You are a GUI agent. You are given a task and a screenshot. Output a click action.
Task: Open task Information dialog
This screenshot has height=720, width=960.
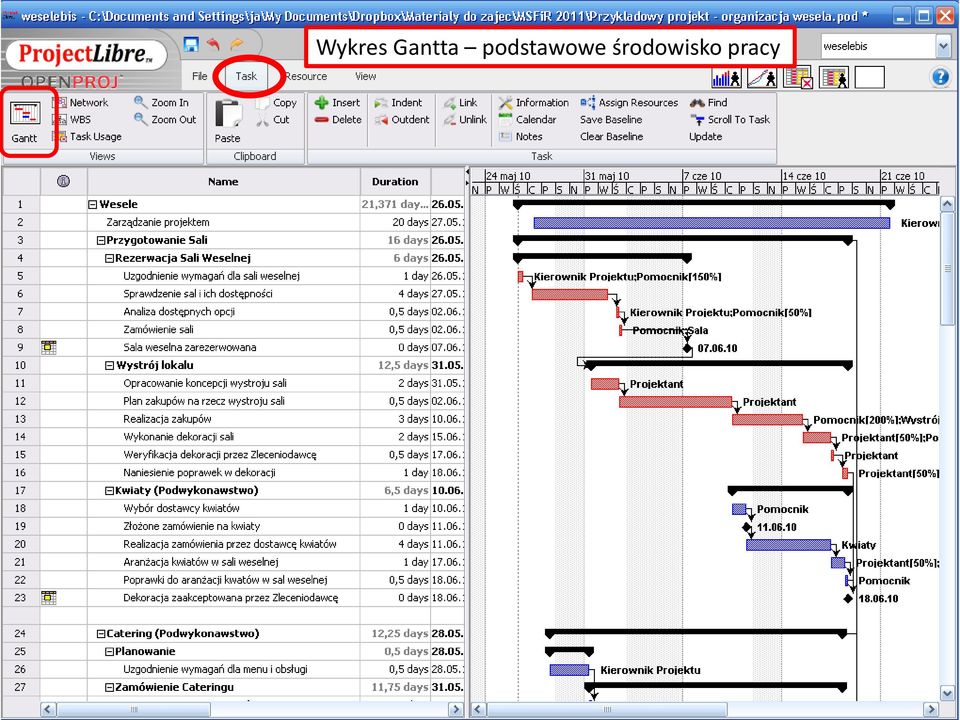tap(533, 103)
